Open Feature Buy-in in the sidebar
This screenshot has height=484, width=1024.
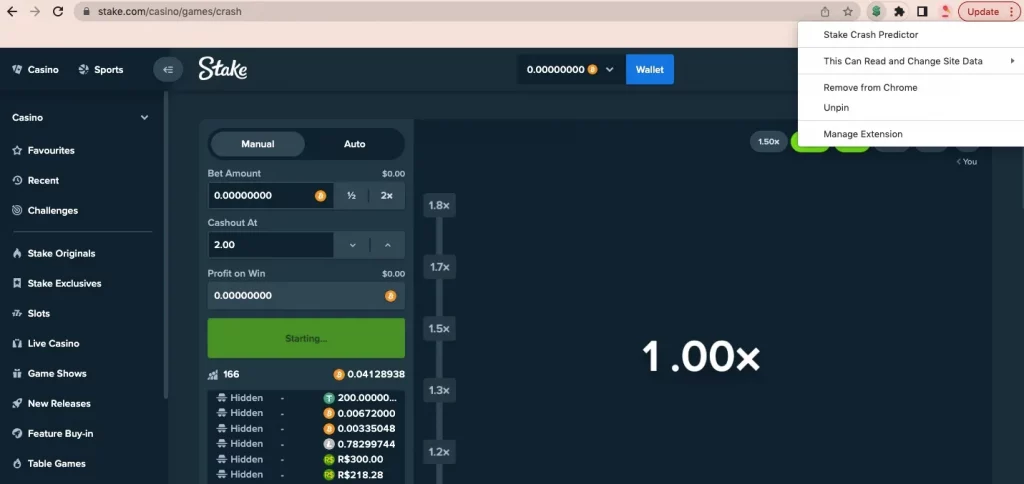[52, 434]
